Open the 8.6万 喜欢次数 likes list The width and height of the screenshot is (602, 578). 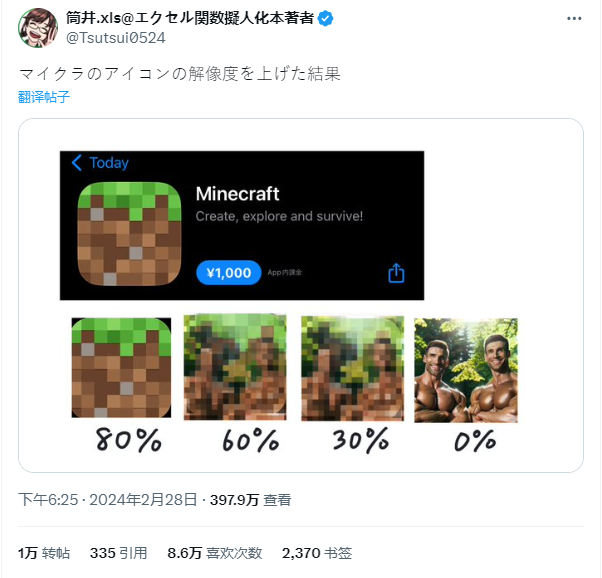pyautogui.click(x=215, y=553)
